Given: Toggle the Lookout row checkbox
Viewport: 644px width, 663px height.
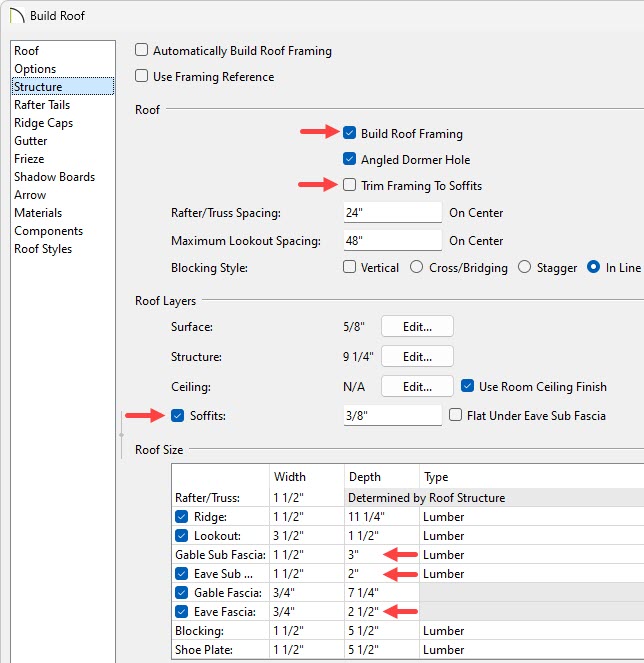Looking at the screenshot, I should click(181, 536).
